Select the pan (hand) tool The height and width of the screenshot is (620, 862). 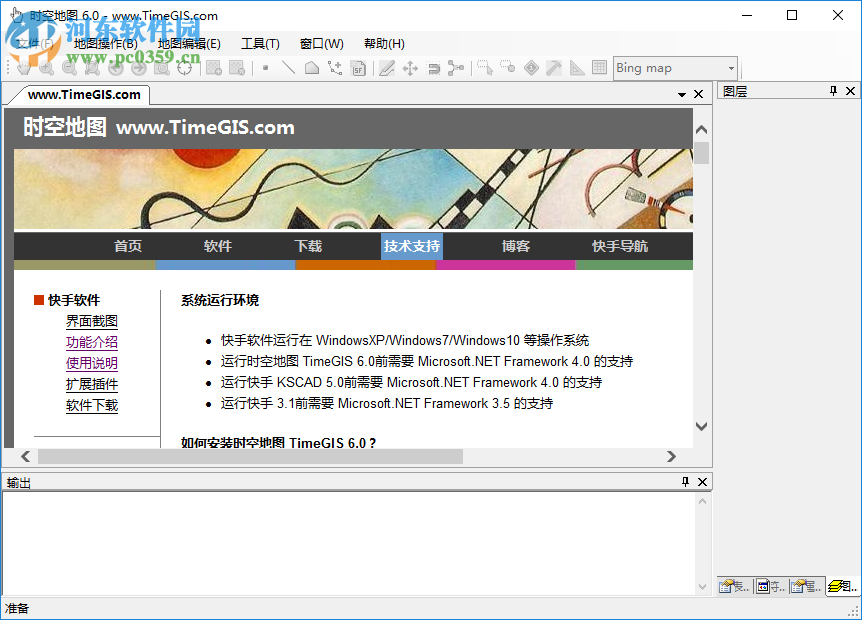point(26,68)
